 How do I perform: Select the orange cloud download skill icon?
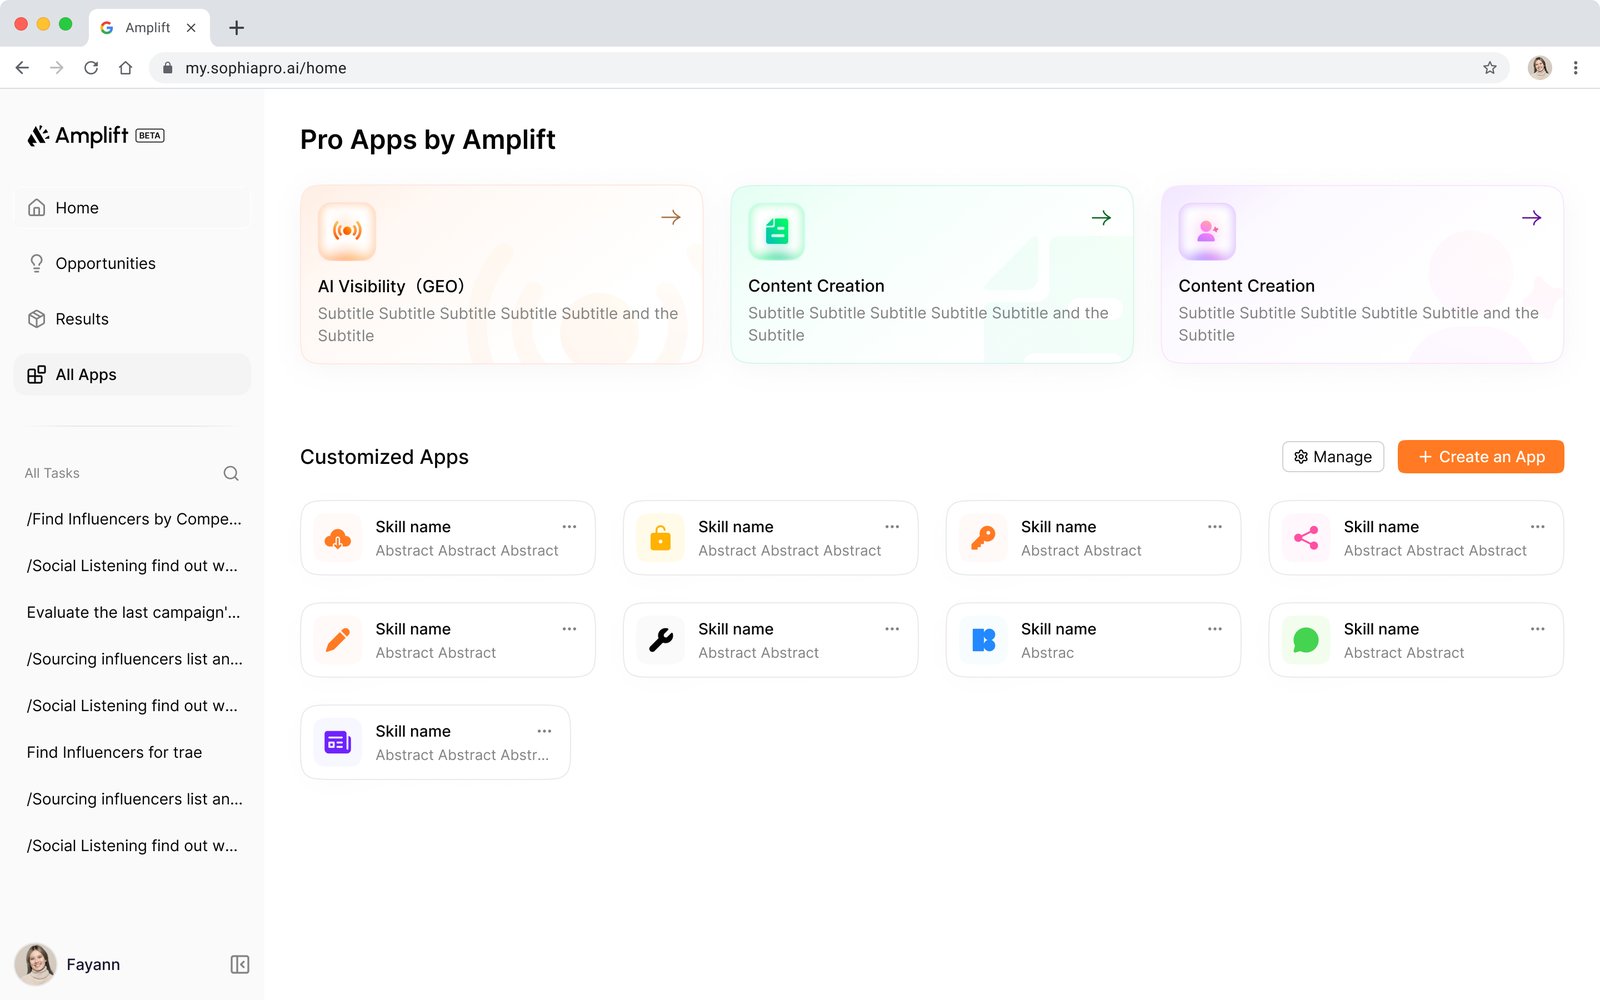coord(338,538)
